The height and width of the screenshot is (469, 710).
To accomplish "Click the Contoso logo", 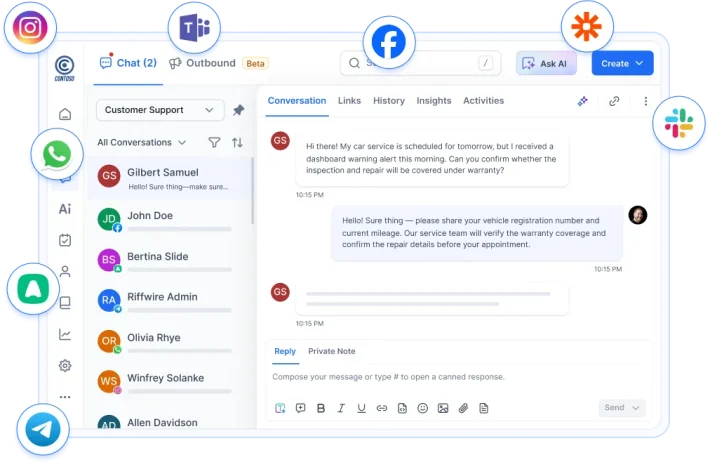I will [x=65, y=68].
